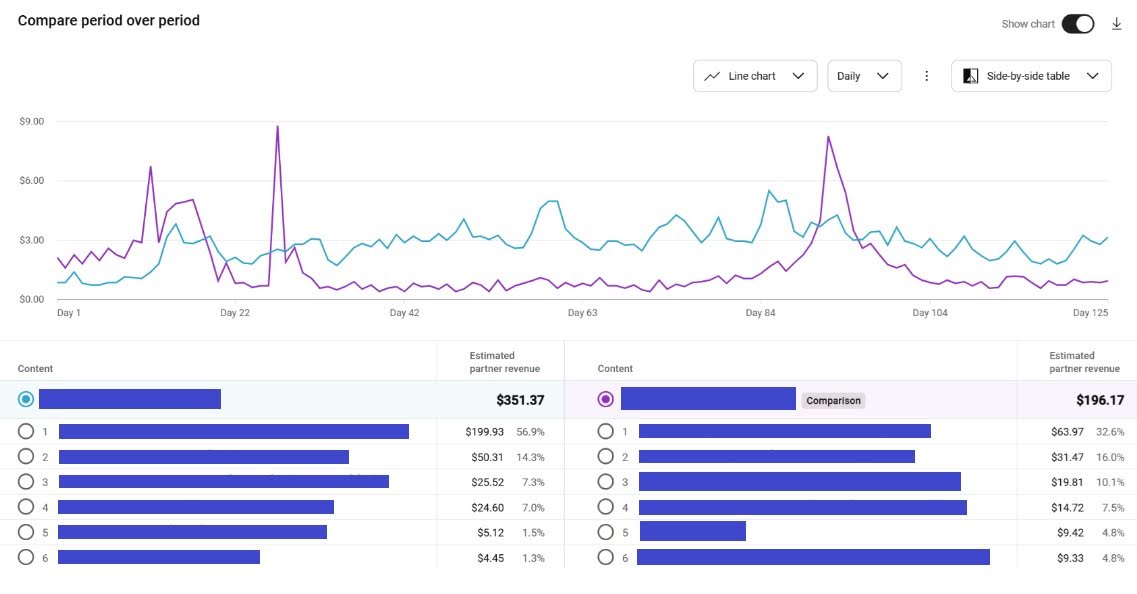Open left table row 2 content title
The height and width of the screenshot is (594, 1137).
204,457
